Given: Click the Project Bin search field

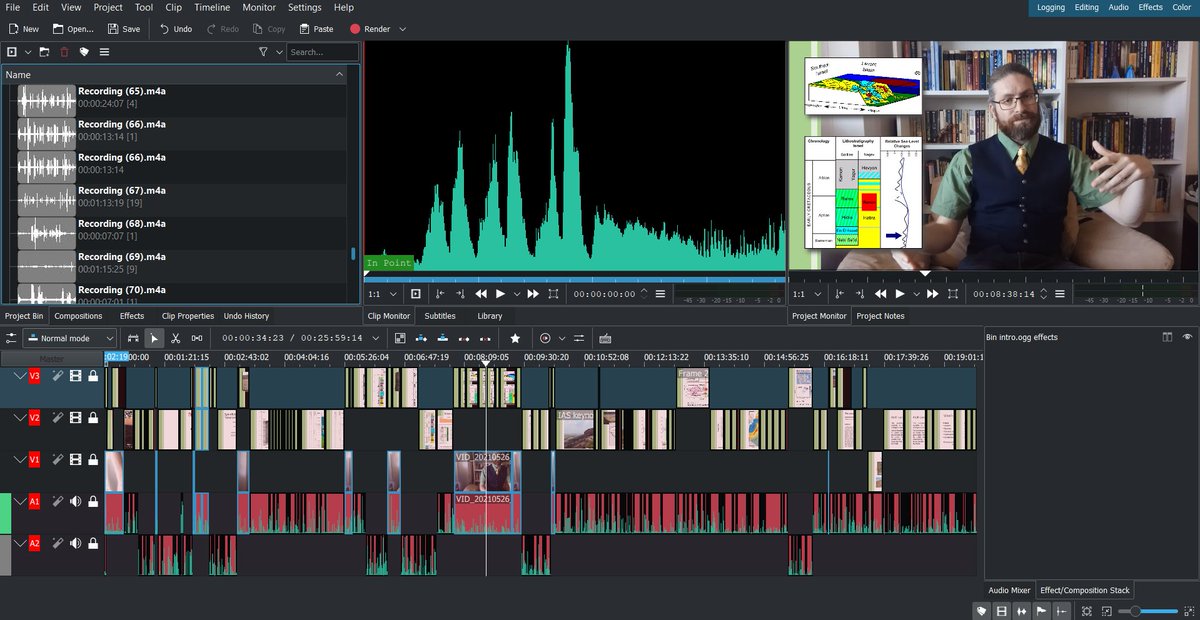Looking at the screenshot, I should point(322,52).
